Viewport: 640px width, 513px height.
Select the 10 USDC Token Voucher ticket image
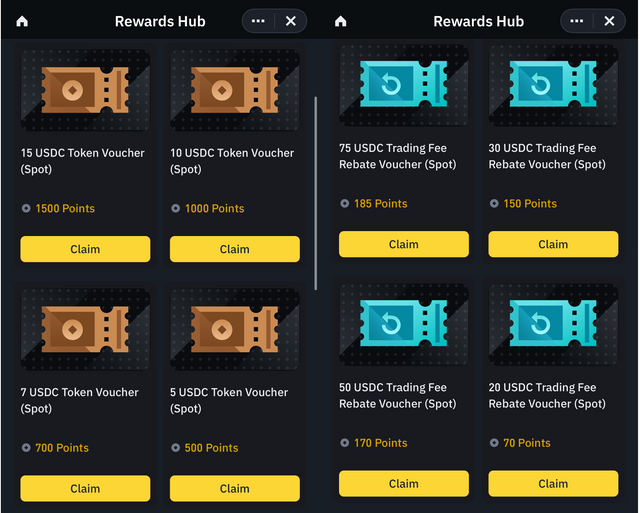[235, 90]
